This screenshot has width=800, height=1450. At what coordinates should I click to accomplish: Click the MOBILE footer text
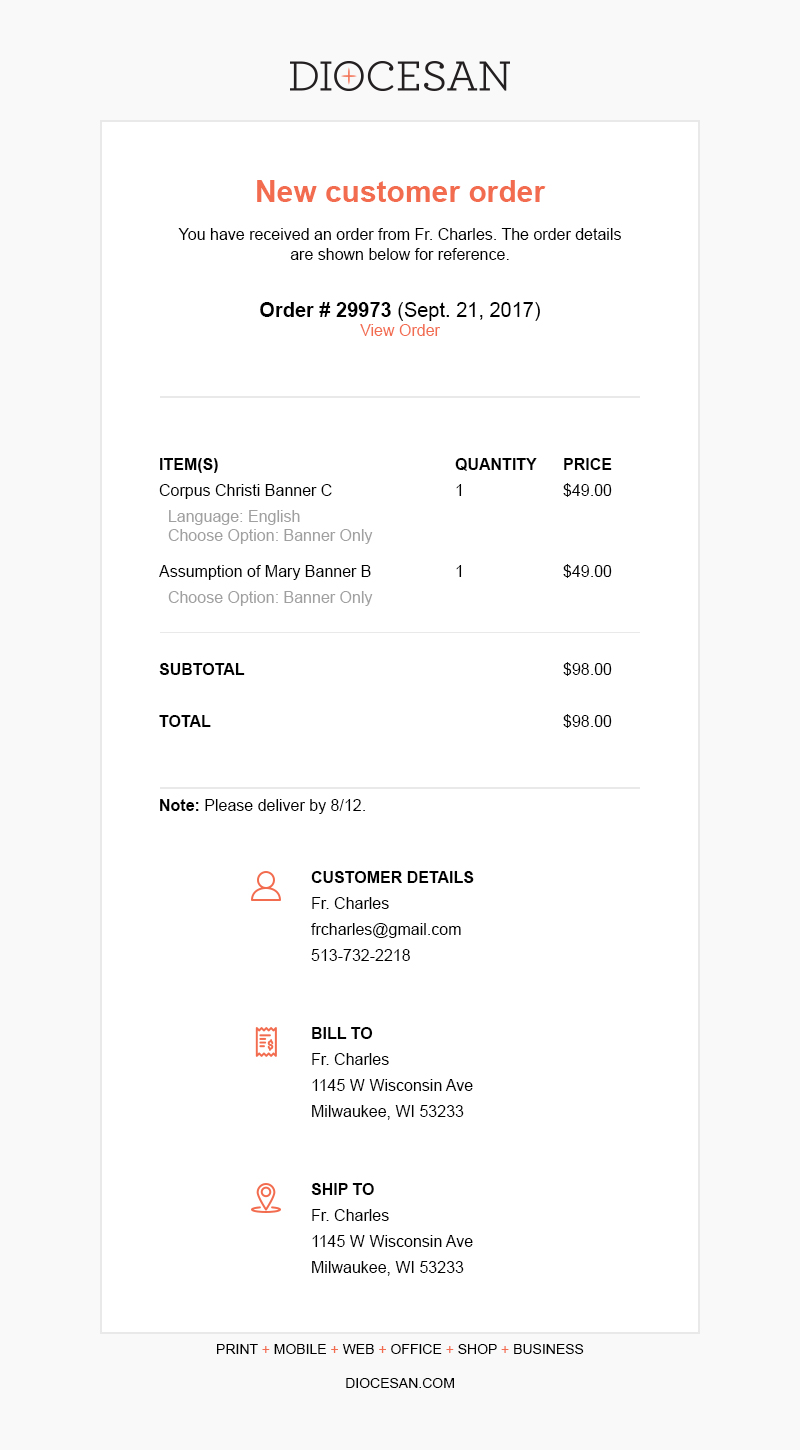pos(300,1349)
